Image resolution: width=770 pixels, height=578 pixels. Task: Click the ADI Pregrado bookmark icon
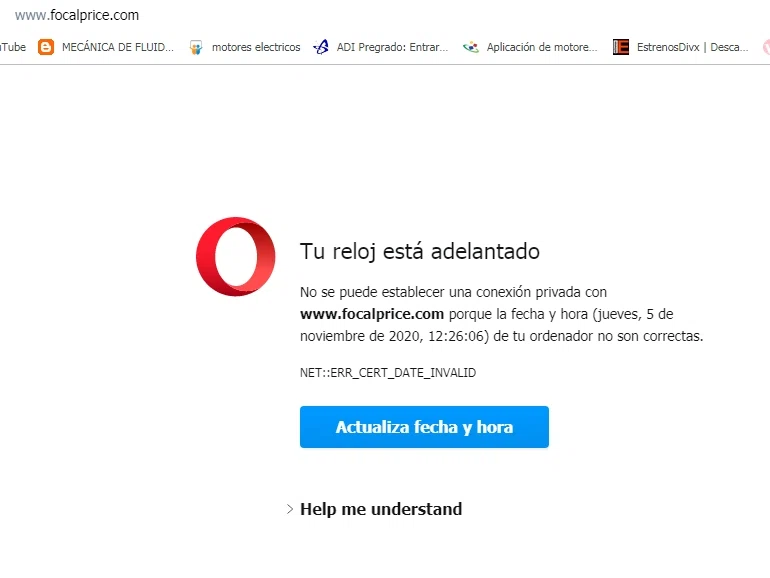(321, 47)
